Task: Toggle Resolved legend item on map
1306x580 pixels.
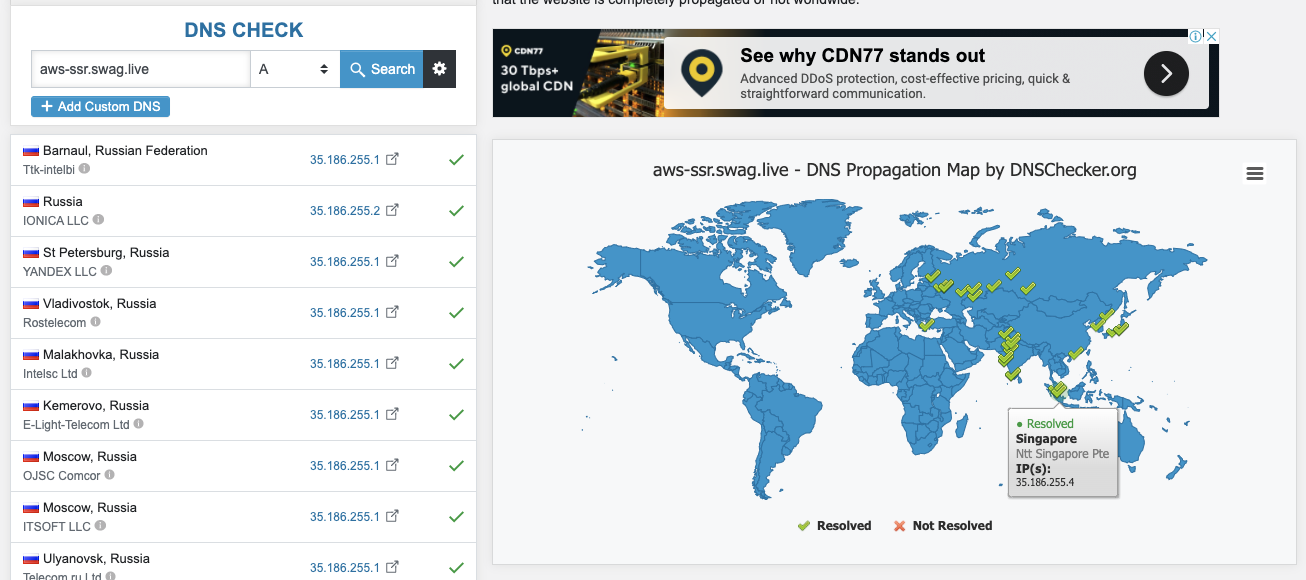Action: coord(834,526)
